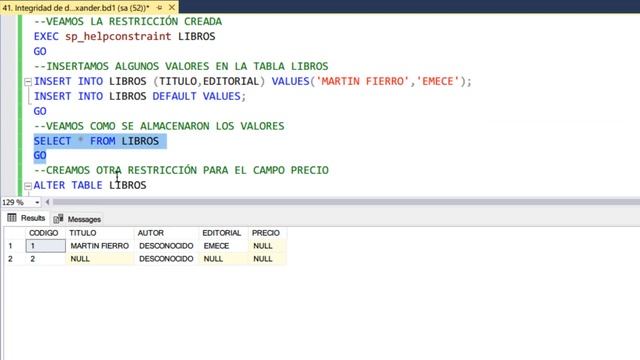Image resolution: width=640 pixels, height=360 pixels.
Task: Switch to the Results tab
Action: tap(26, 218)
